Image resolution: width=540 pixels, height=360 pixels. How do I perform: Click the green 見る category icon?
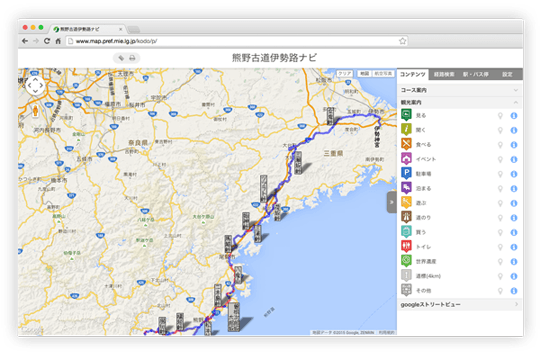(x=406, y=115)
